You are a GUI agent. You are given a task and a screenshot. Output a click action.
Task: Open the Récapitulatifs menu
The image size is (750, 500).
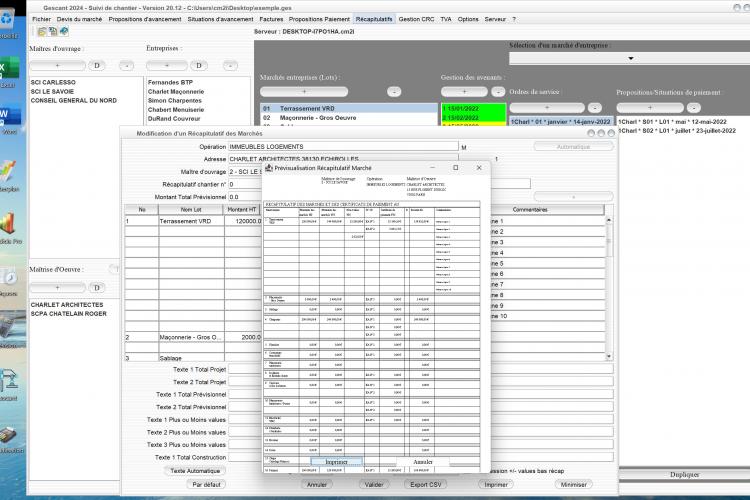click(x=374, y=19)
